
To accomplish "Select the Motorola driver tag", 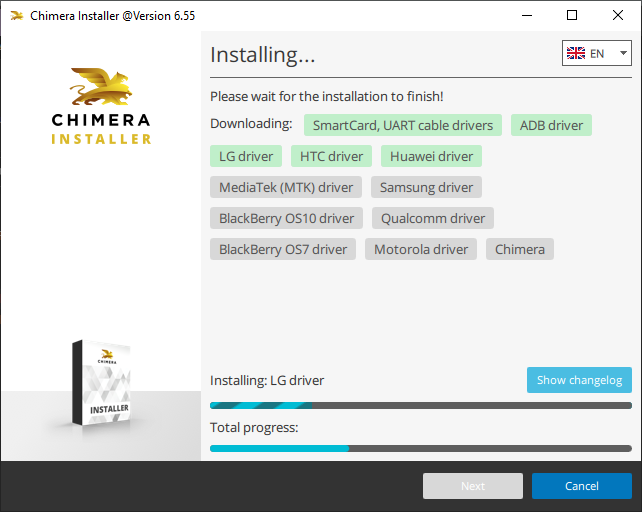I will 421,249.
